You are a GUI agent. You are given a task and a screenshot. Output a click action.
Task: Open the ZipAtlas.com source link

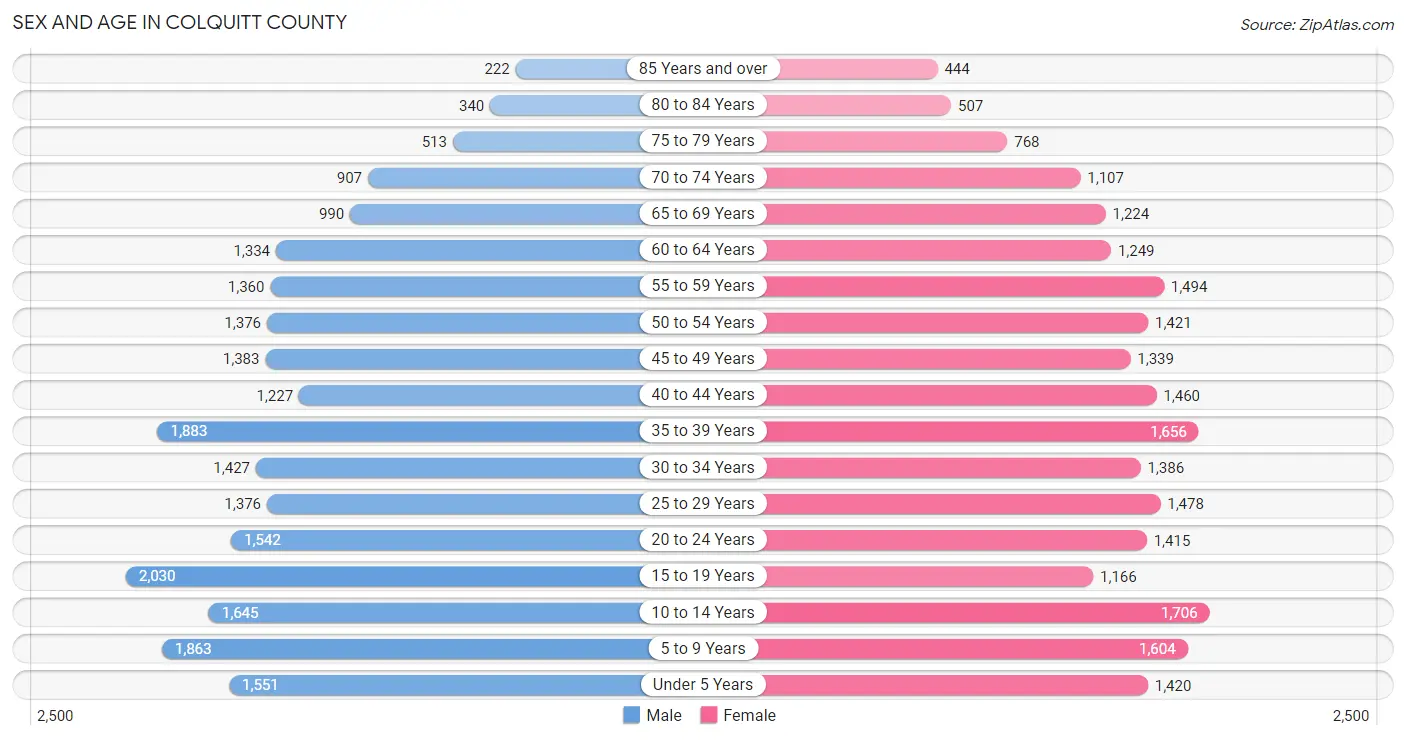(x=1316, y=24)
